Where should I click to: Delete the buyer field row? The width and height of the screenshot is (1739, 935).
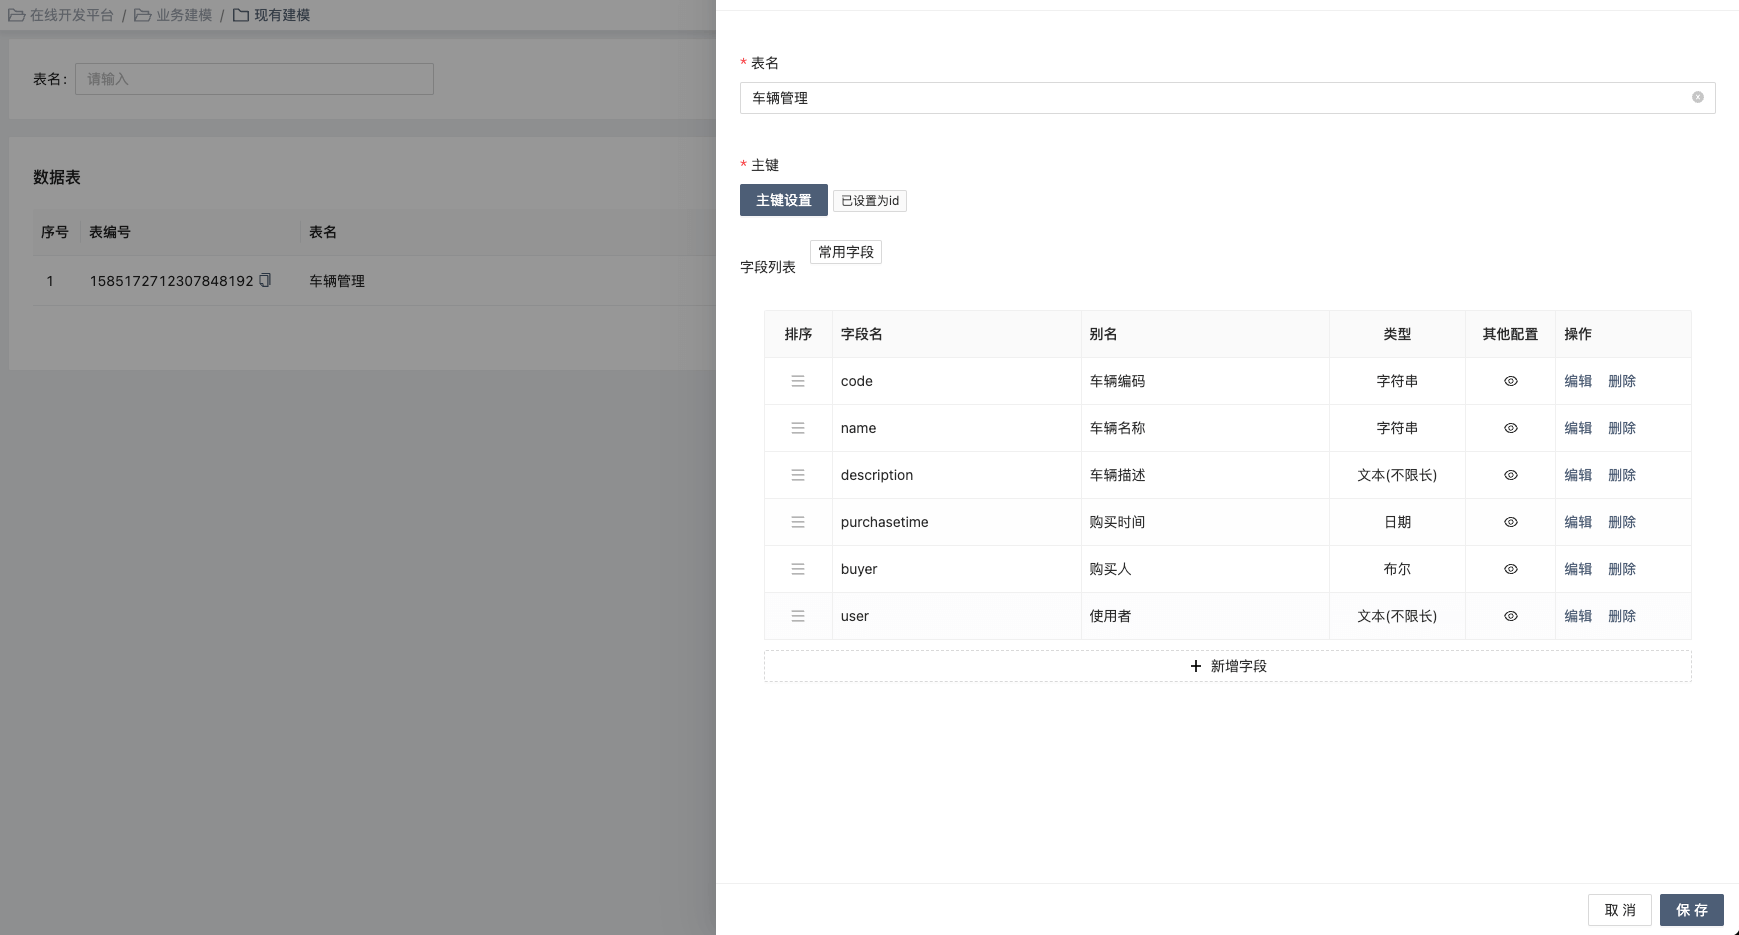1621,569
